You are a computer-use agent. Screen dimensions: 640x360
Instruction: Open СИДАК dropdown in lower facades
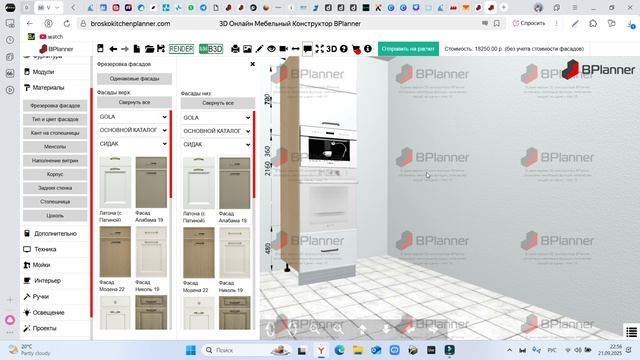[217, 144]
